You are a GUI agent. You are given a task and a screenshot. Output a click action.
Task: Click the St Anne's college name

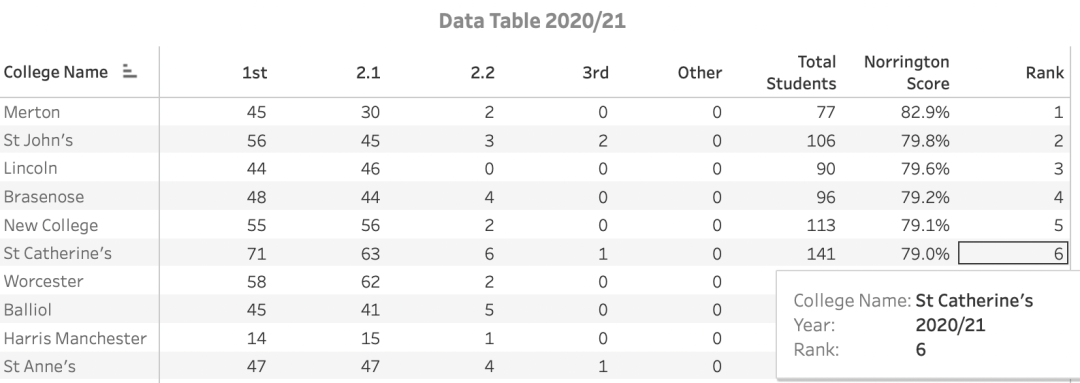39,366
